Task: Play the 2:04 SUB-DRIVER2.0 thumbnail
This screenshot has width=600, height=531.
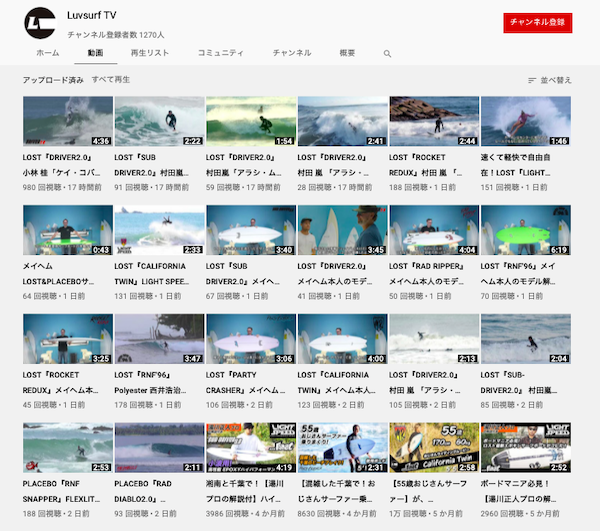Action: tap(526, 339)
